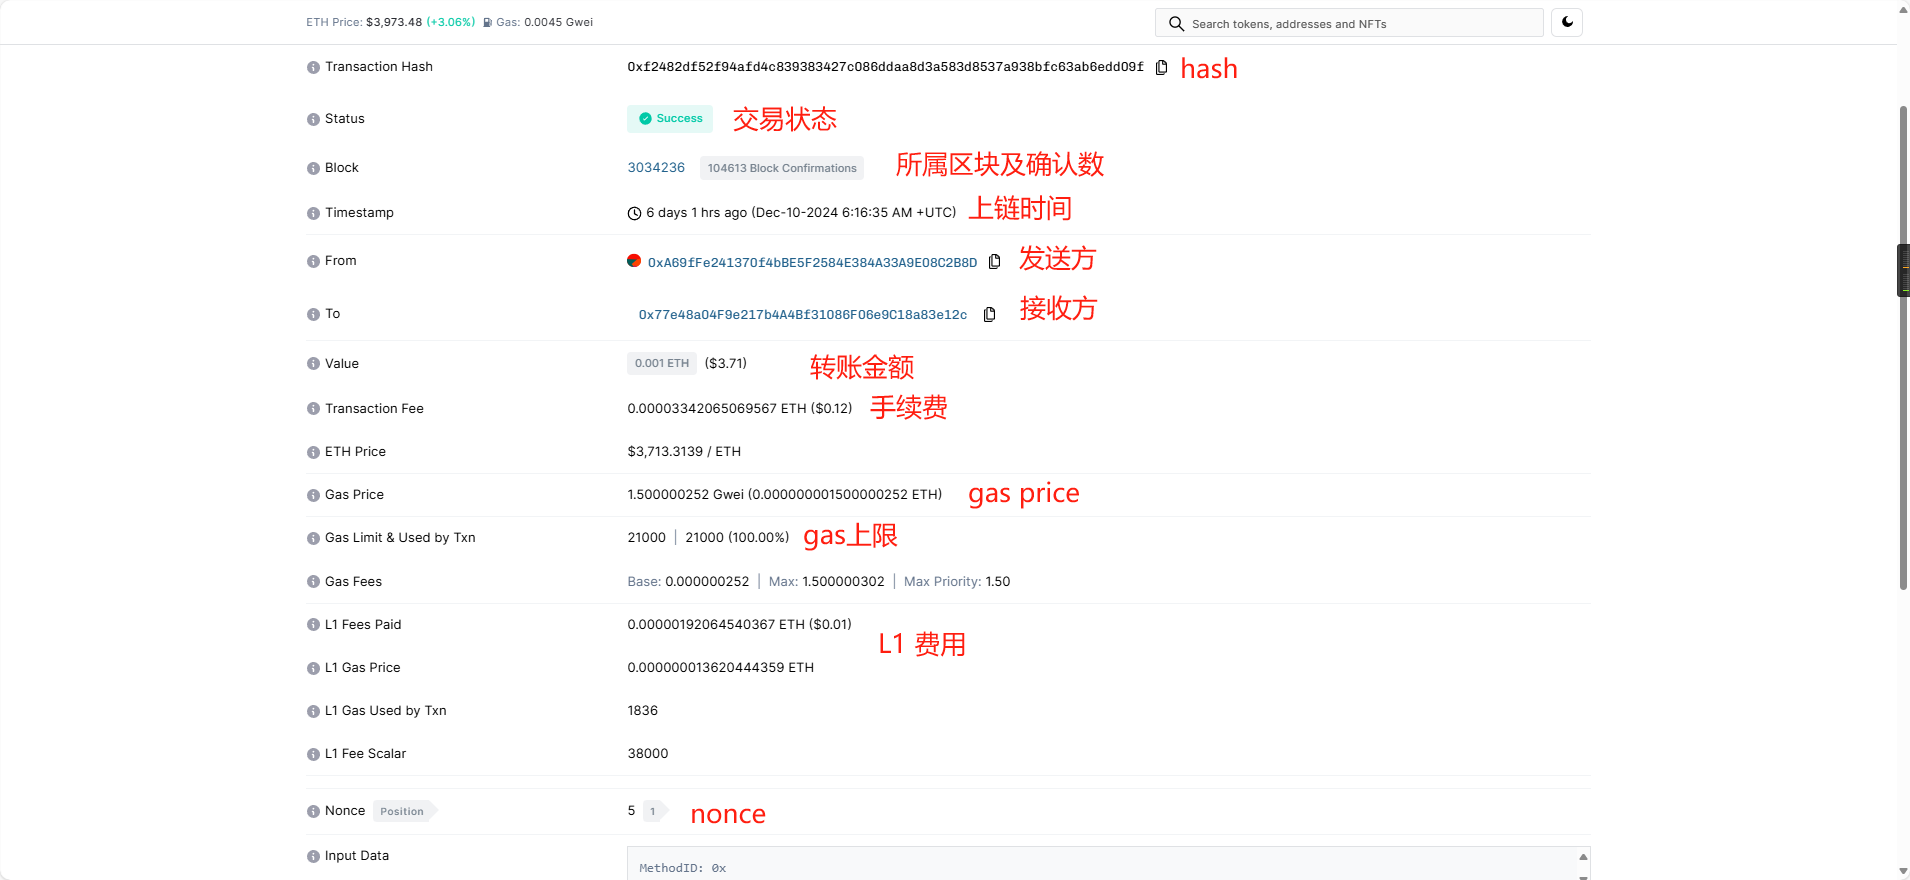Viewport: 1910px width, 880px height.
Task: Click the 0.001 ETH value badge
Action: pos(662,363)
